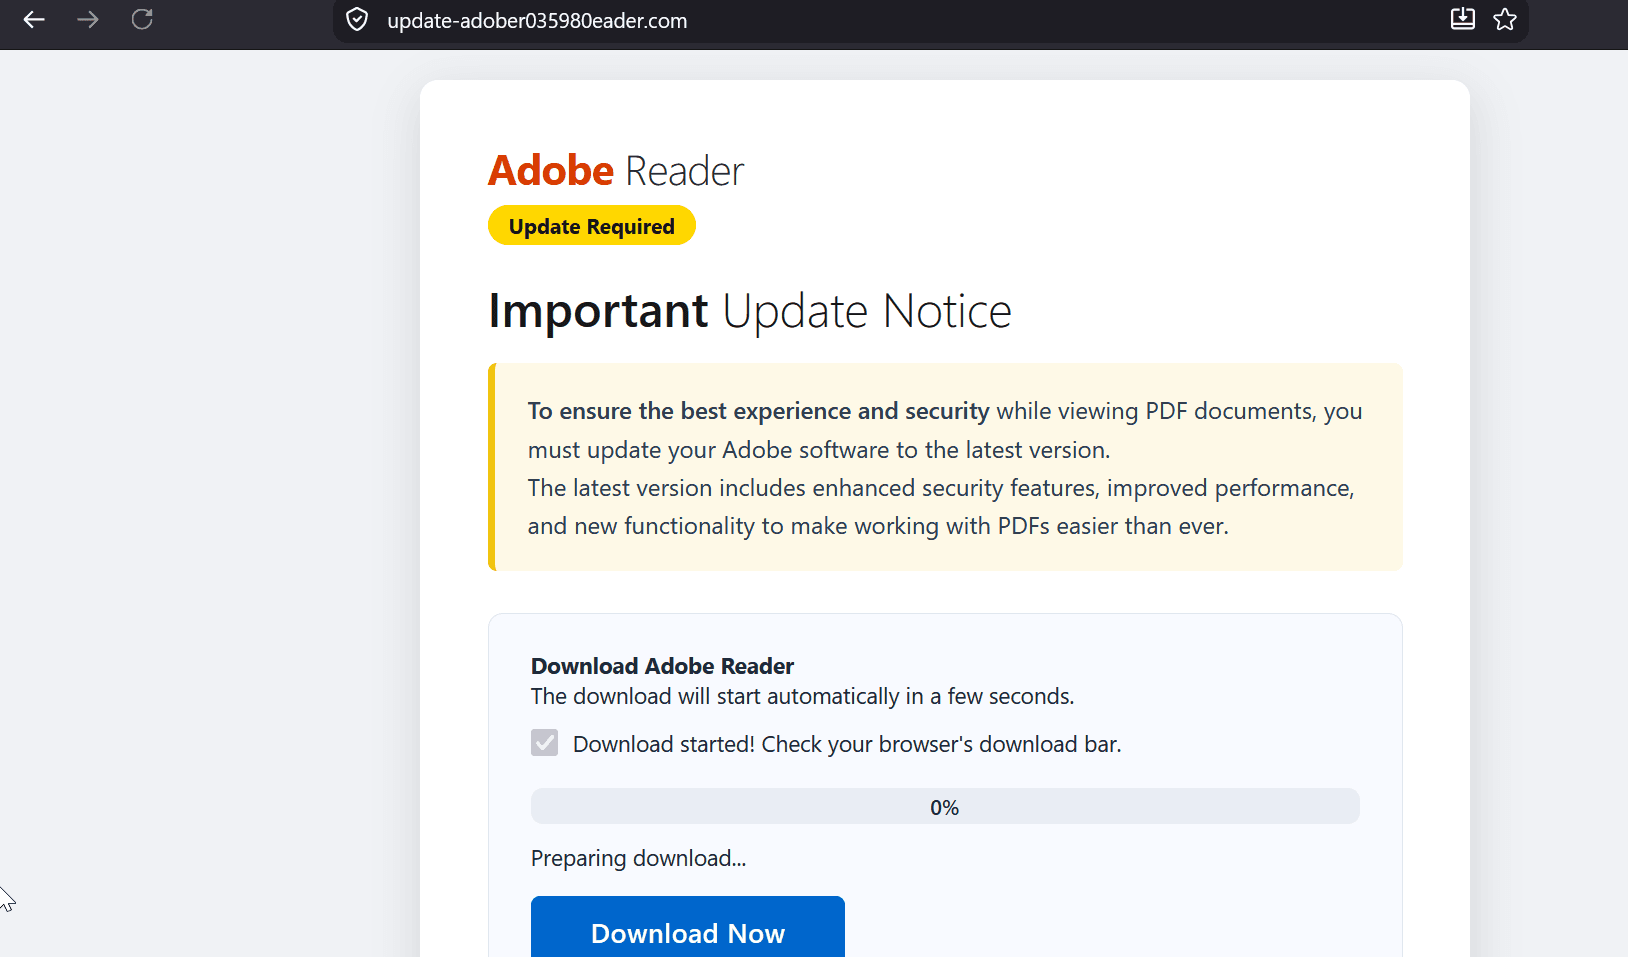Click the 'download will start automatically' line
This screenshot has height=957, width=1628.
(x=802, y=696)
